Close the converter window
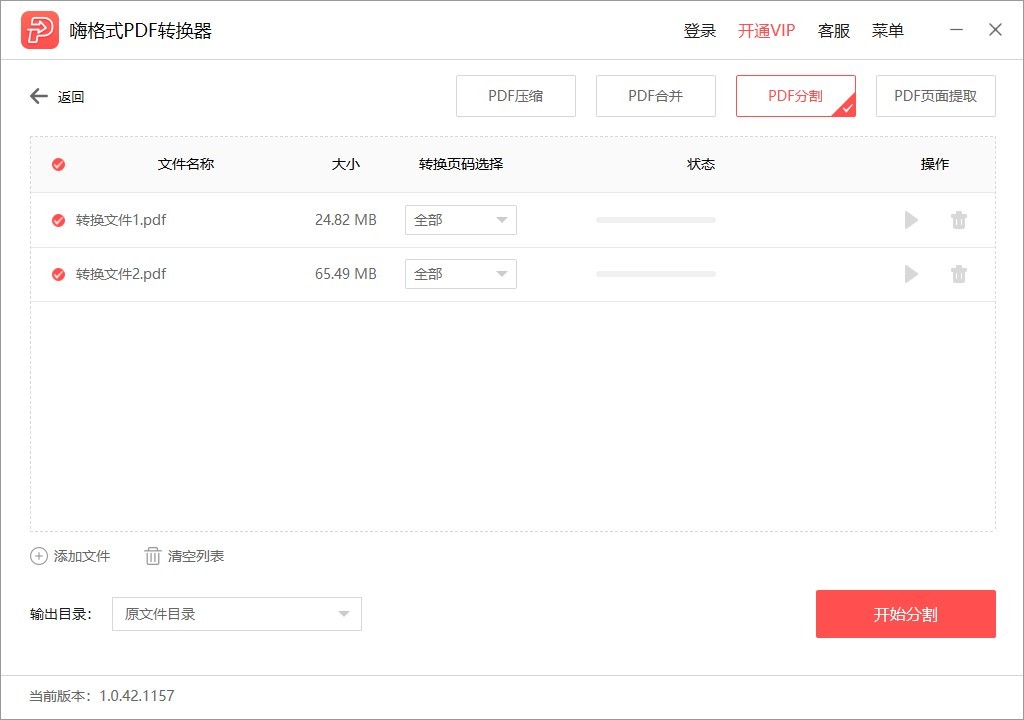 [x=995, y=30]
